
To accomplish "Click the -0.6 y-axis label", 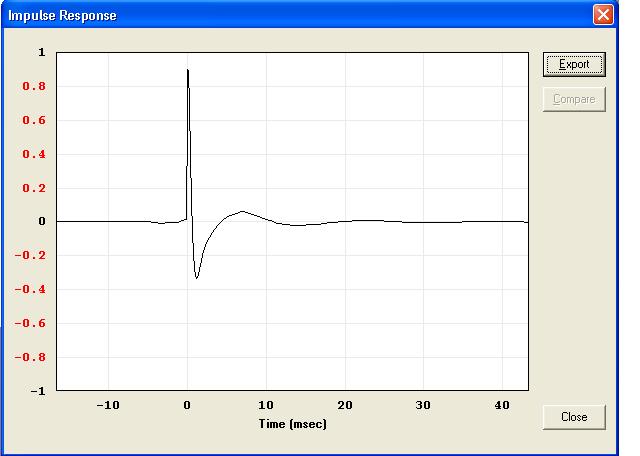I will (30, 323).
